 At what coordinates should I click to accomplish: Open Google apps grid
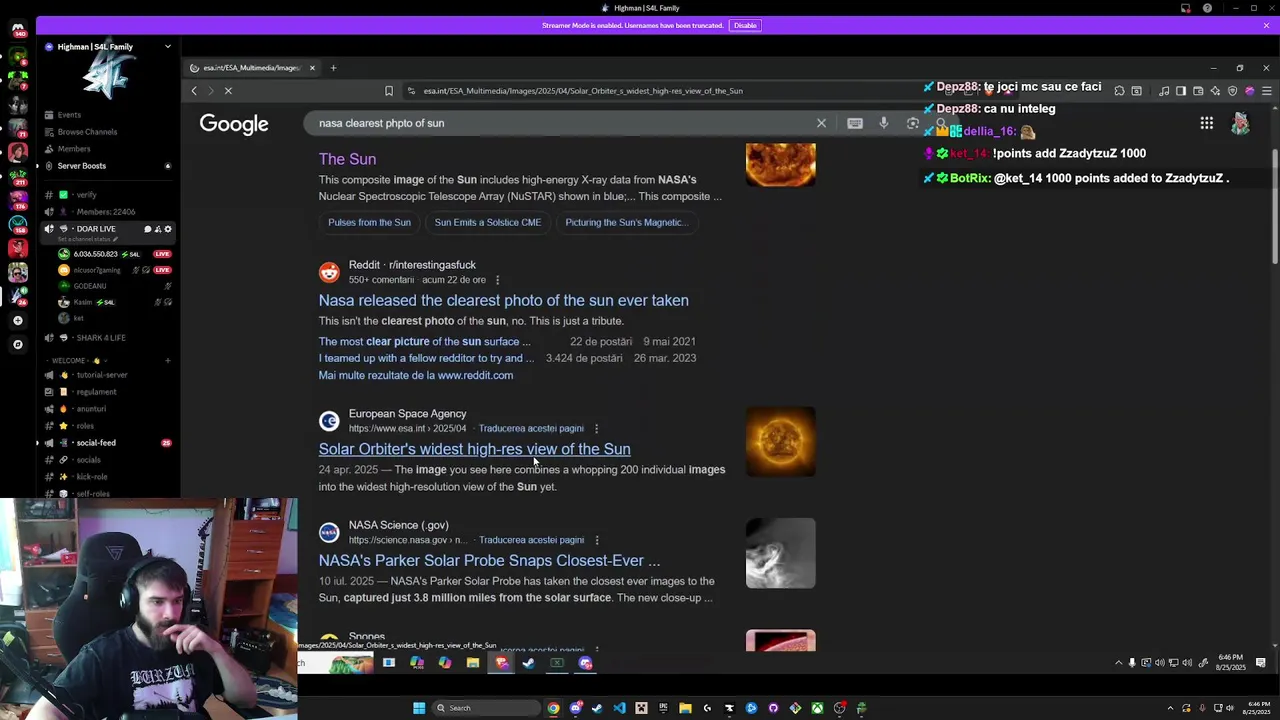tap(1207, 123)
